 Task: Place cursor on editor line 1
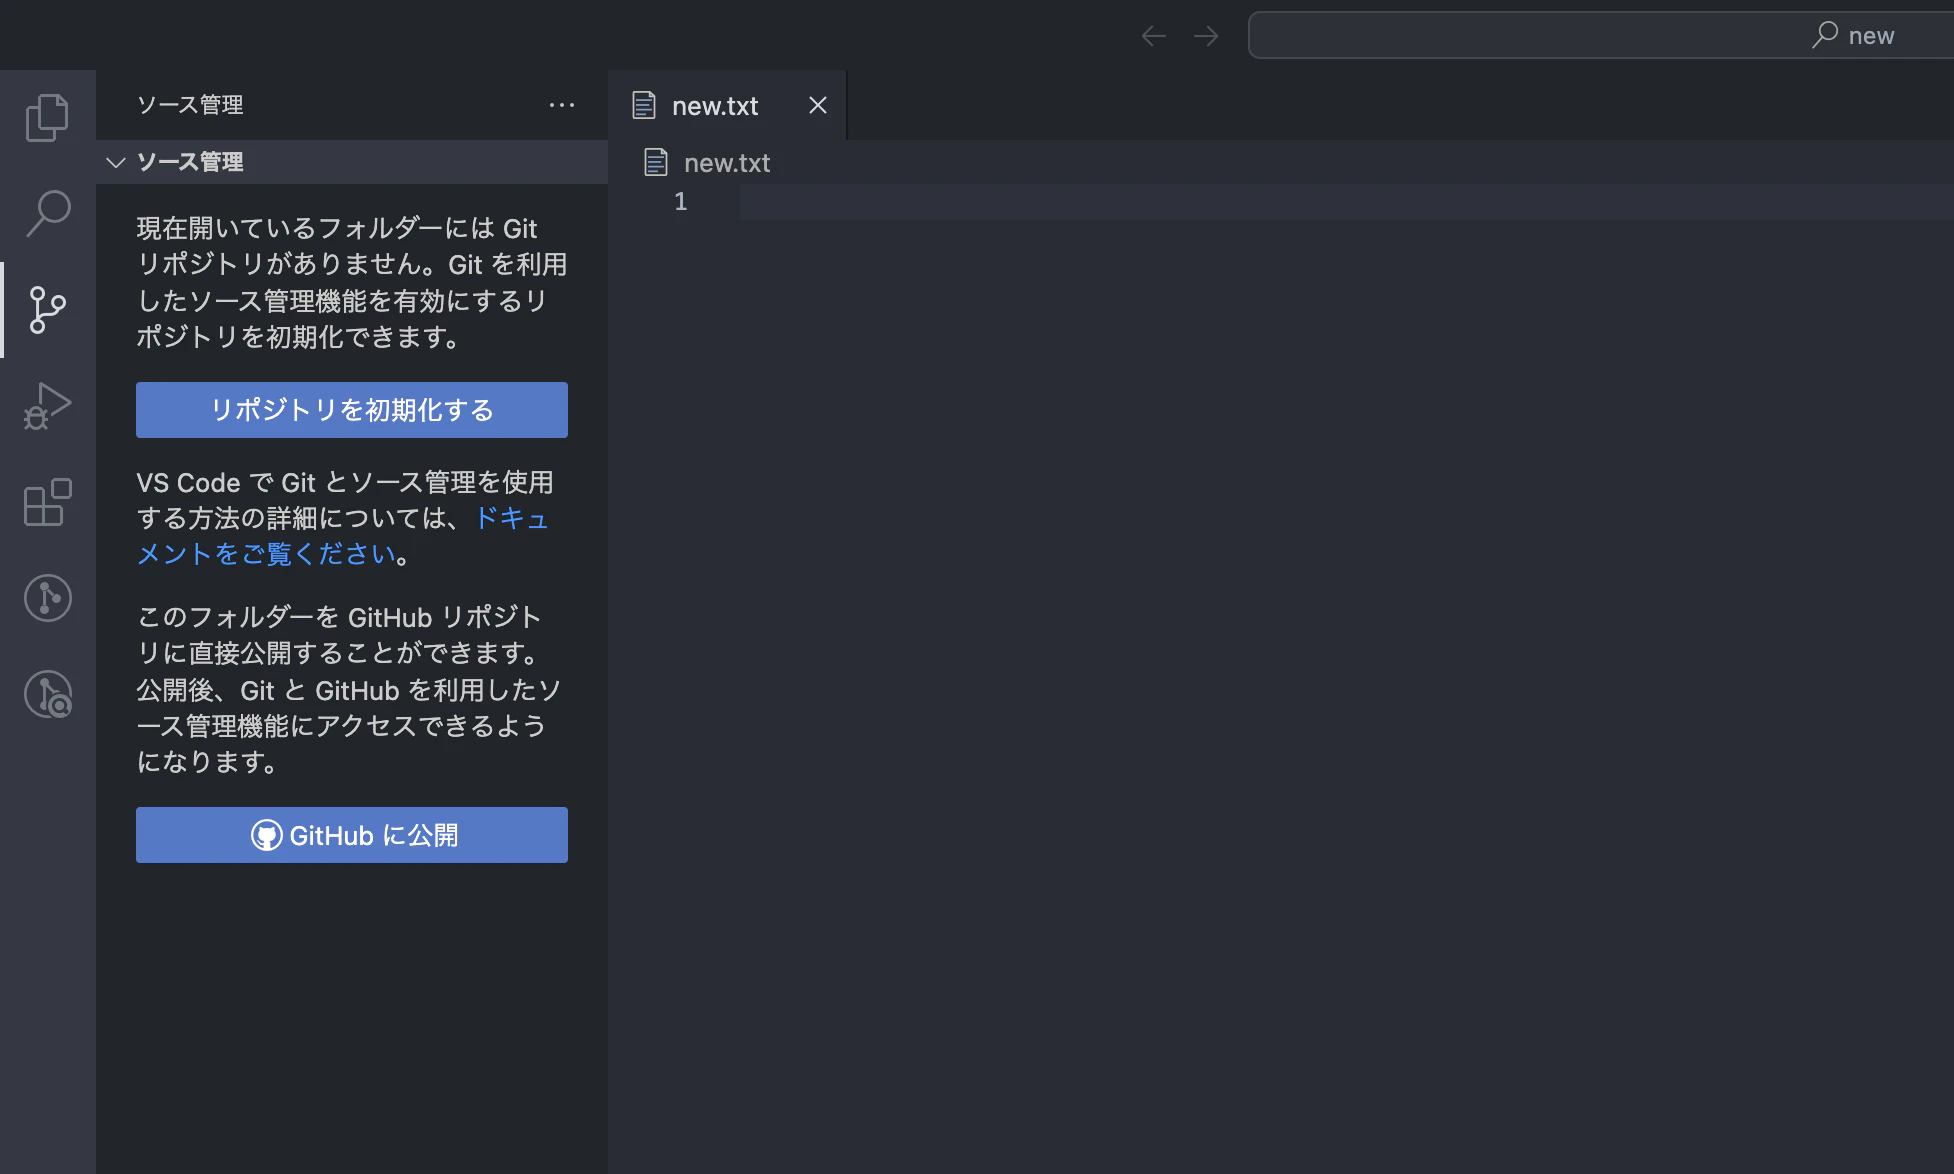pyautogui.click(x=1346, y=202)
